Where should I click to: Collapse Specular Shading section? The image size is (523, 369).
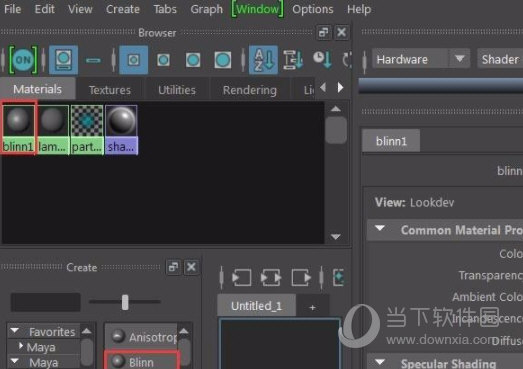click(379, 362)
